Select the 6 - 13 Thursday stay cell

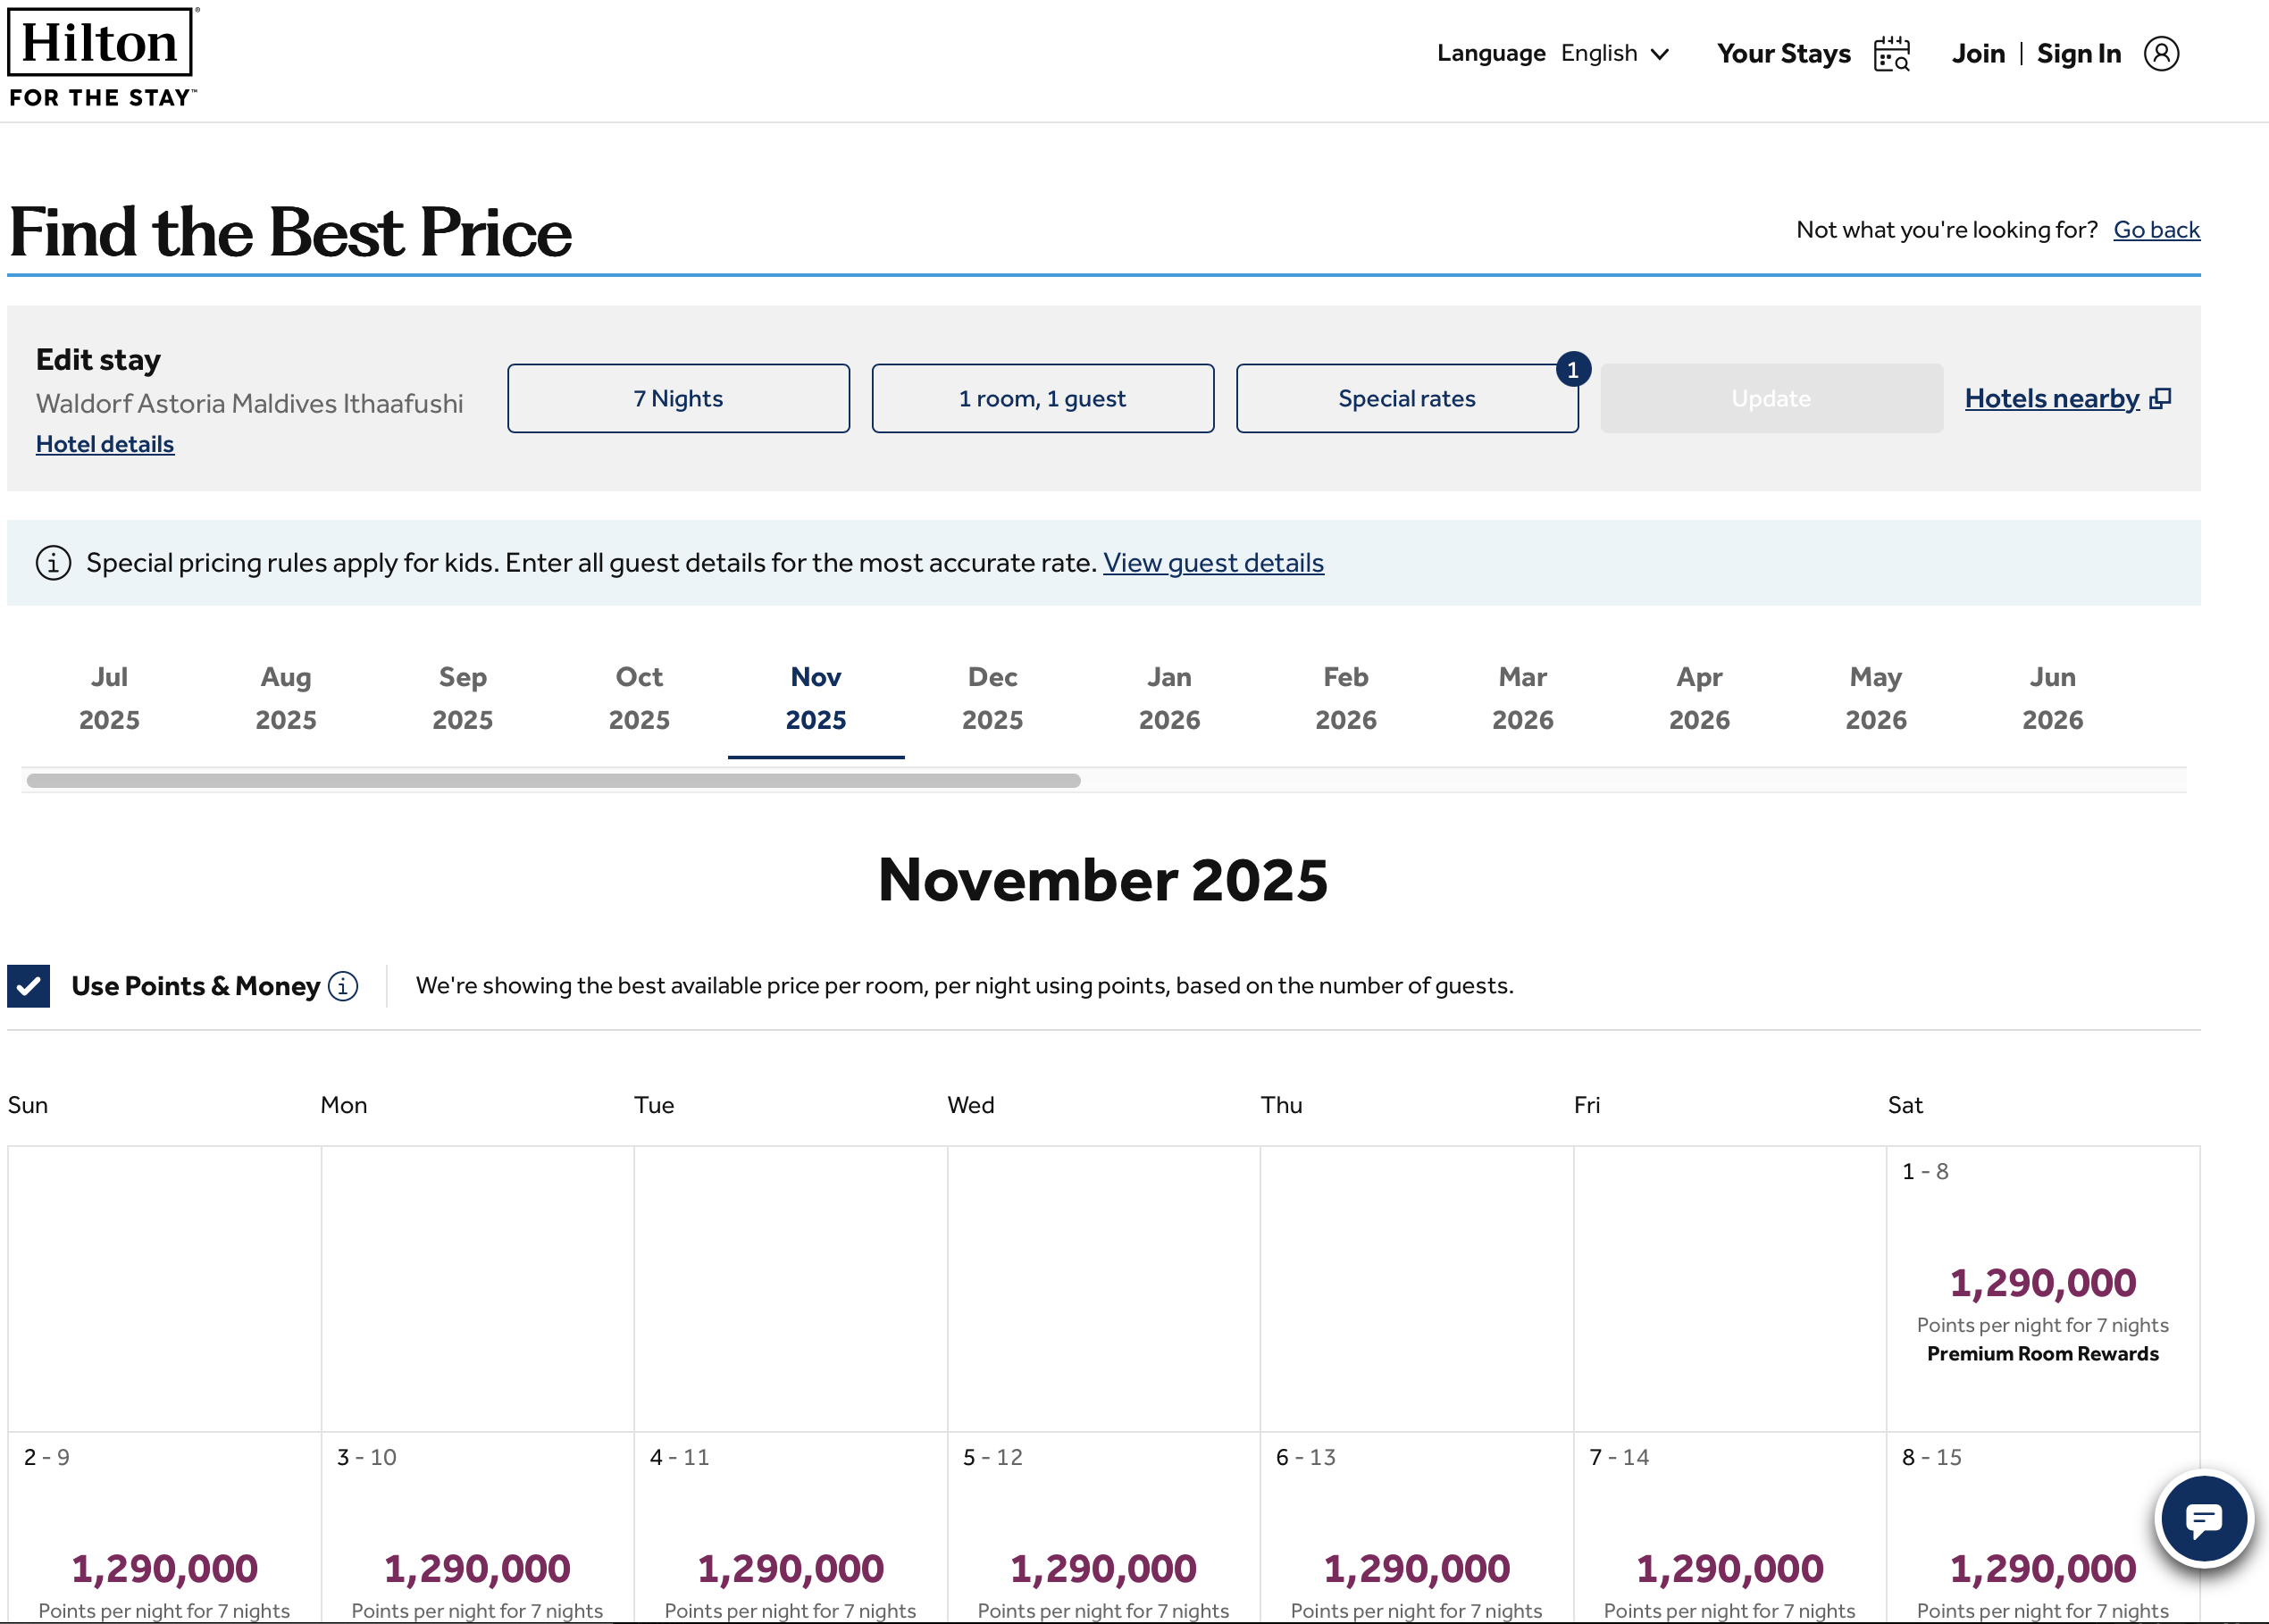1417,1529
